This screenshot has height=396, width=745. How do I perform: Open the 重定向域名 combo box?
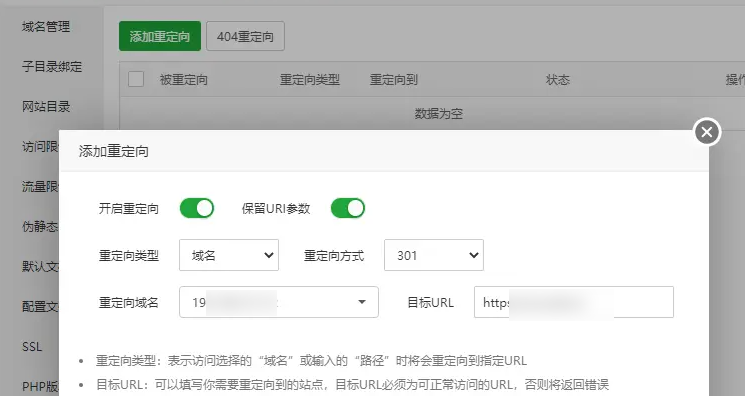[x=279, y=302]
